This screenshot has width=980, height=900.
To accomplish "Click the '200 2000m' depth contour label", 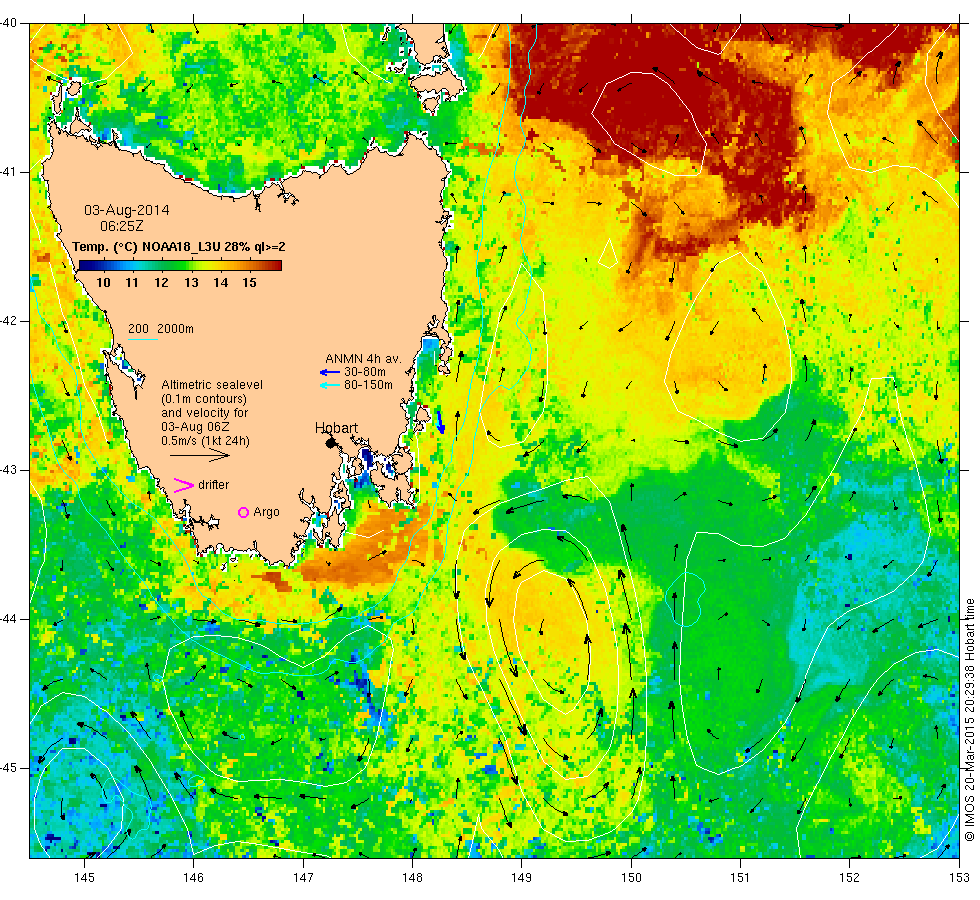I will tap(161, 329).
